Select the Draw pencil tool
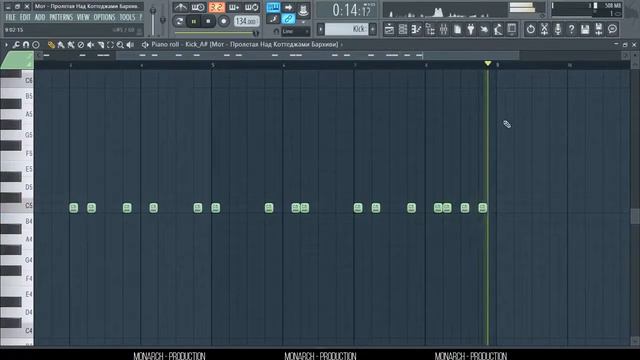 click(x=51, y=44)
